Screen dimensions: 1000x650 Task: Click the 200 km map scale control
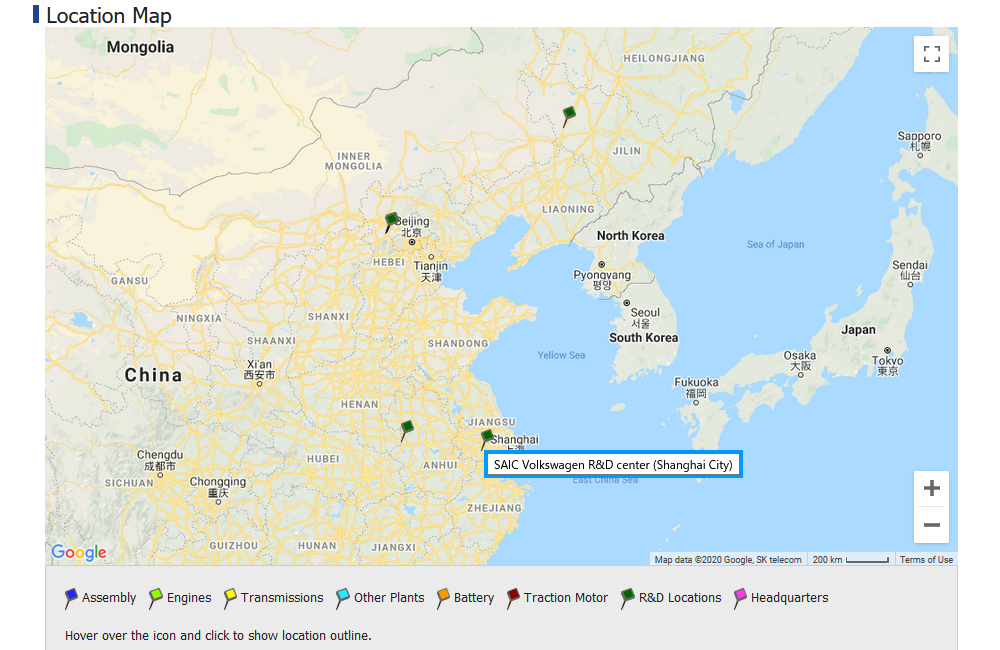[x=850, y=559]
